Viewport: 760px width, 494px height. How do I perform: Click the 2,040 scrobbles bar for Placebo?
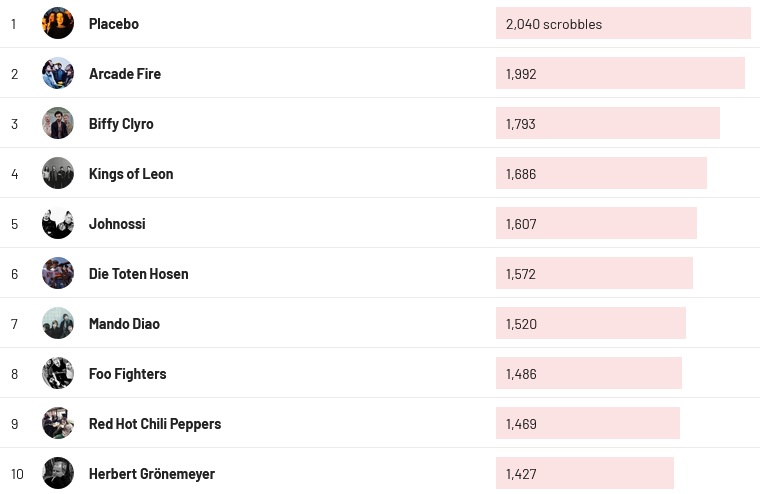coord(622,23)
